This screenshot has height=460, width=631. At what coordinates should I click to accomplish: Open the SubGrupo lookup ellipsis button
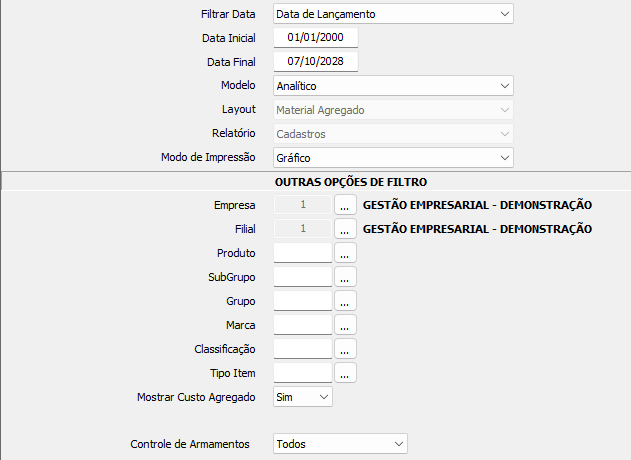click(x=345, y=277)
